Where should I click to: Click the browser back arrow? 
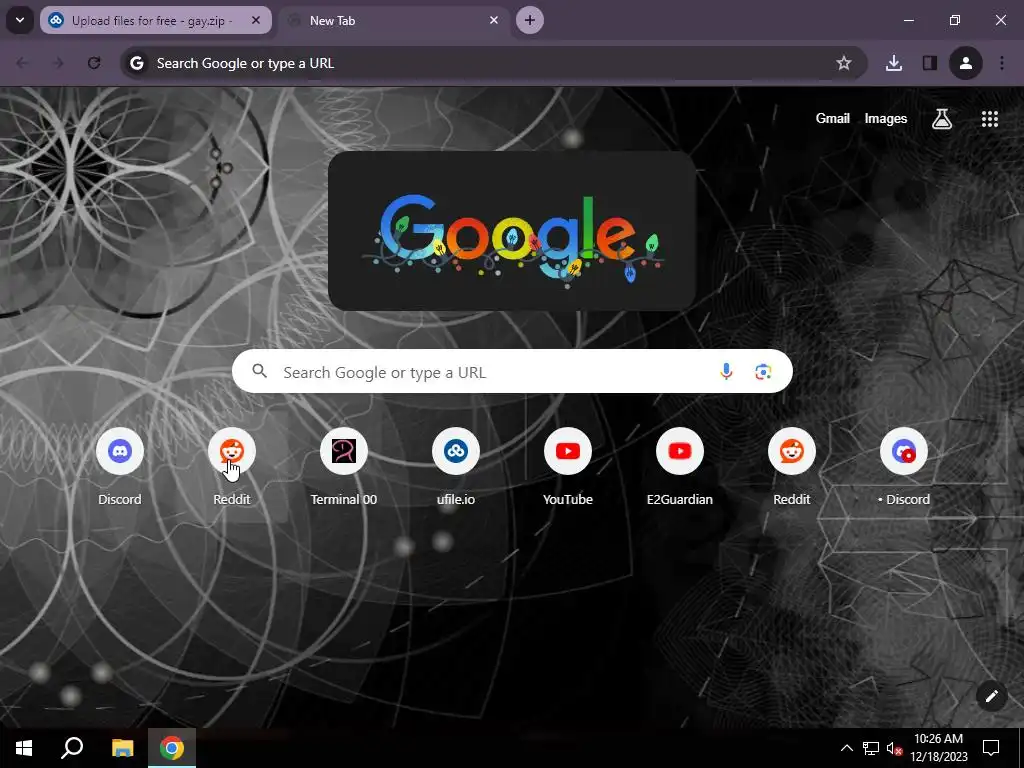pyautogui.click(x=22, y=63)
